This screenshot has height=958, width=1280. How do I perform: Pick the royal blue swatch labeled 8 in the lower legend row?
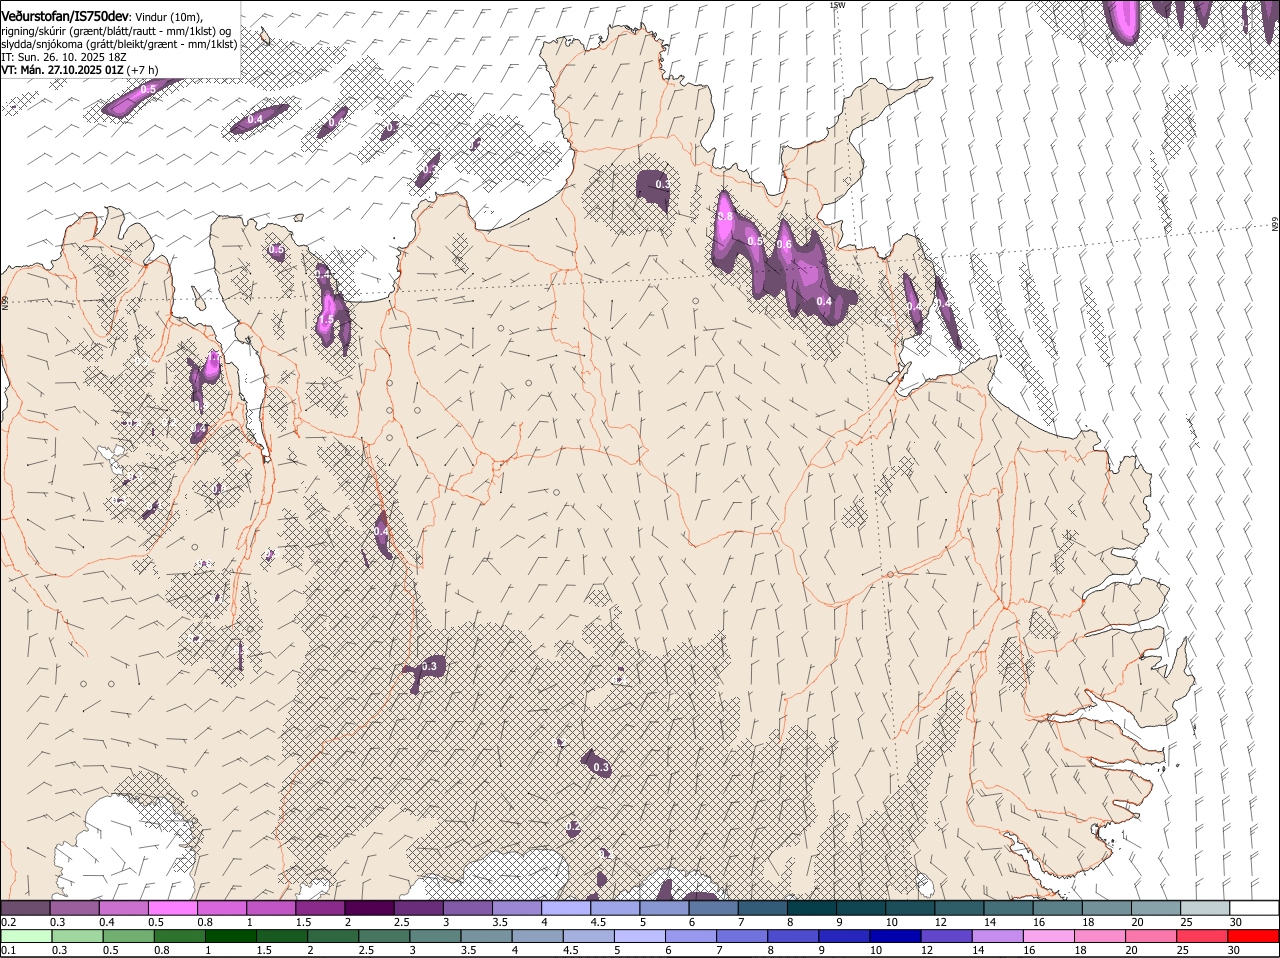(x=795, y=937)
